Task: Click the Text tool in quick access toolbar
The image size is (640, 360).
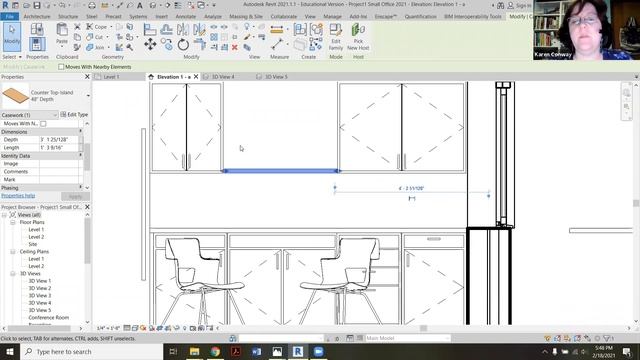Action: [140, 5]
